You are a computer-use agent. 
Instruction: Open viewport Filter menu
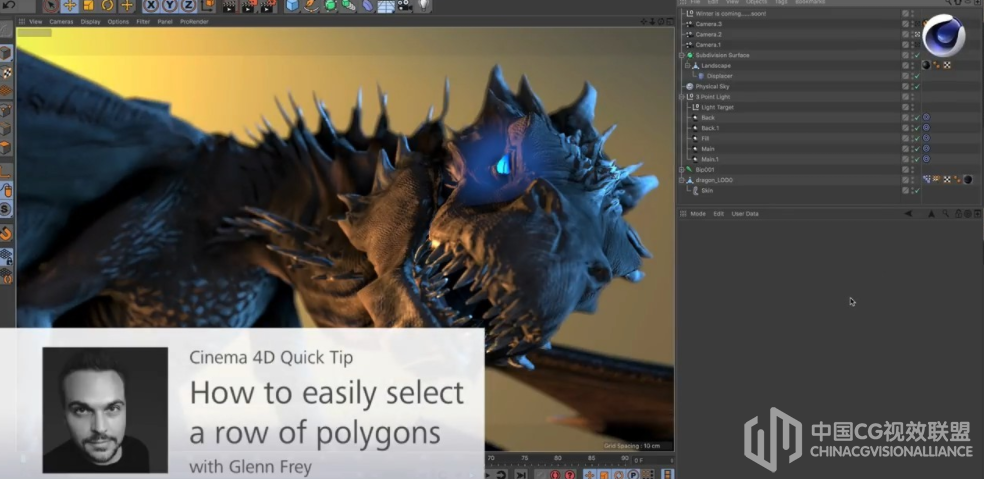point(143,21)
